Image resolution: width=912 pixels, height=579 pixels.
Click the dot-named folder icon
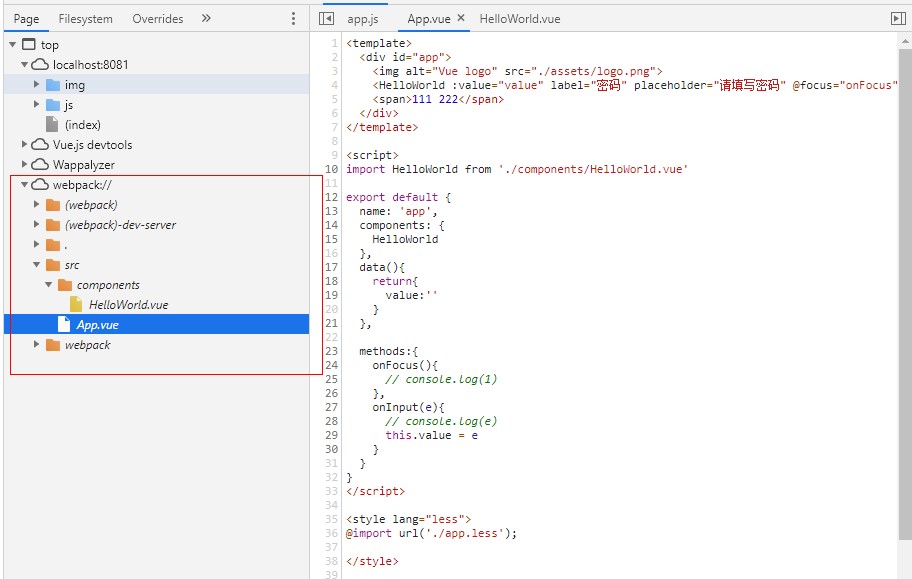click(53, 245)
